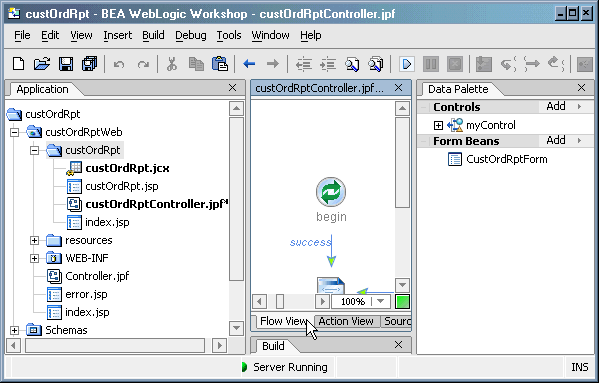Click the Save All toolbar icon
Viewport: 599px width, 383px height.
coord(89,64)
